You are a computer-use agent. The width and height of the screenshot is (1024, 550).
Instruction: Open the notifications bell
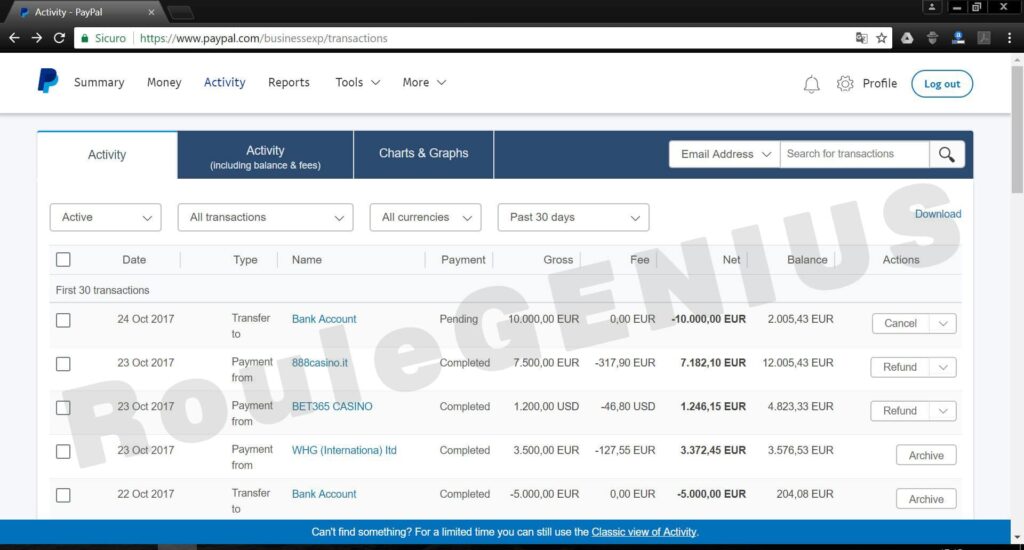click(811, 84)
